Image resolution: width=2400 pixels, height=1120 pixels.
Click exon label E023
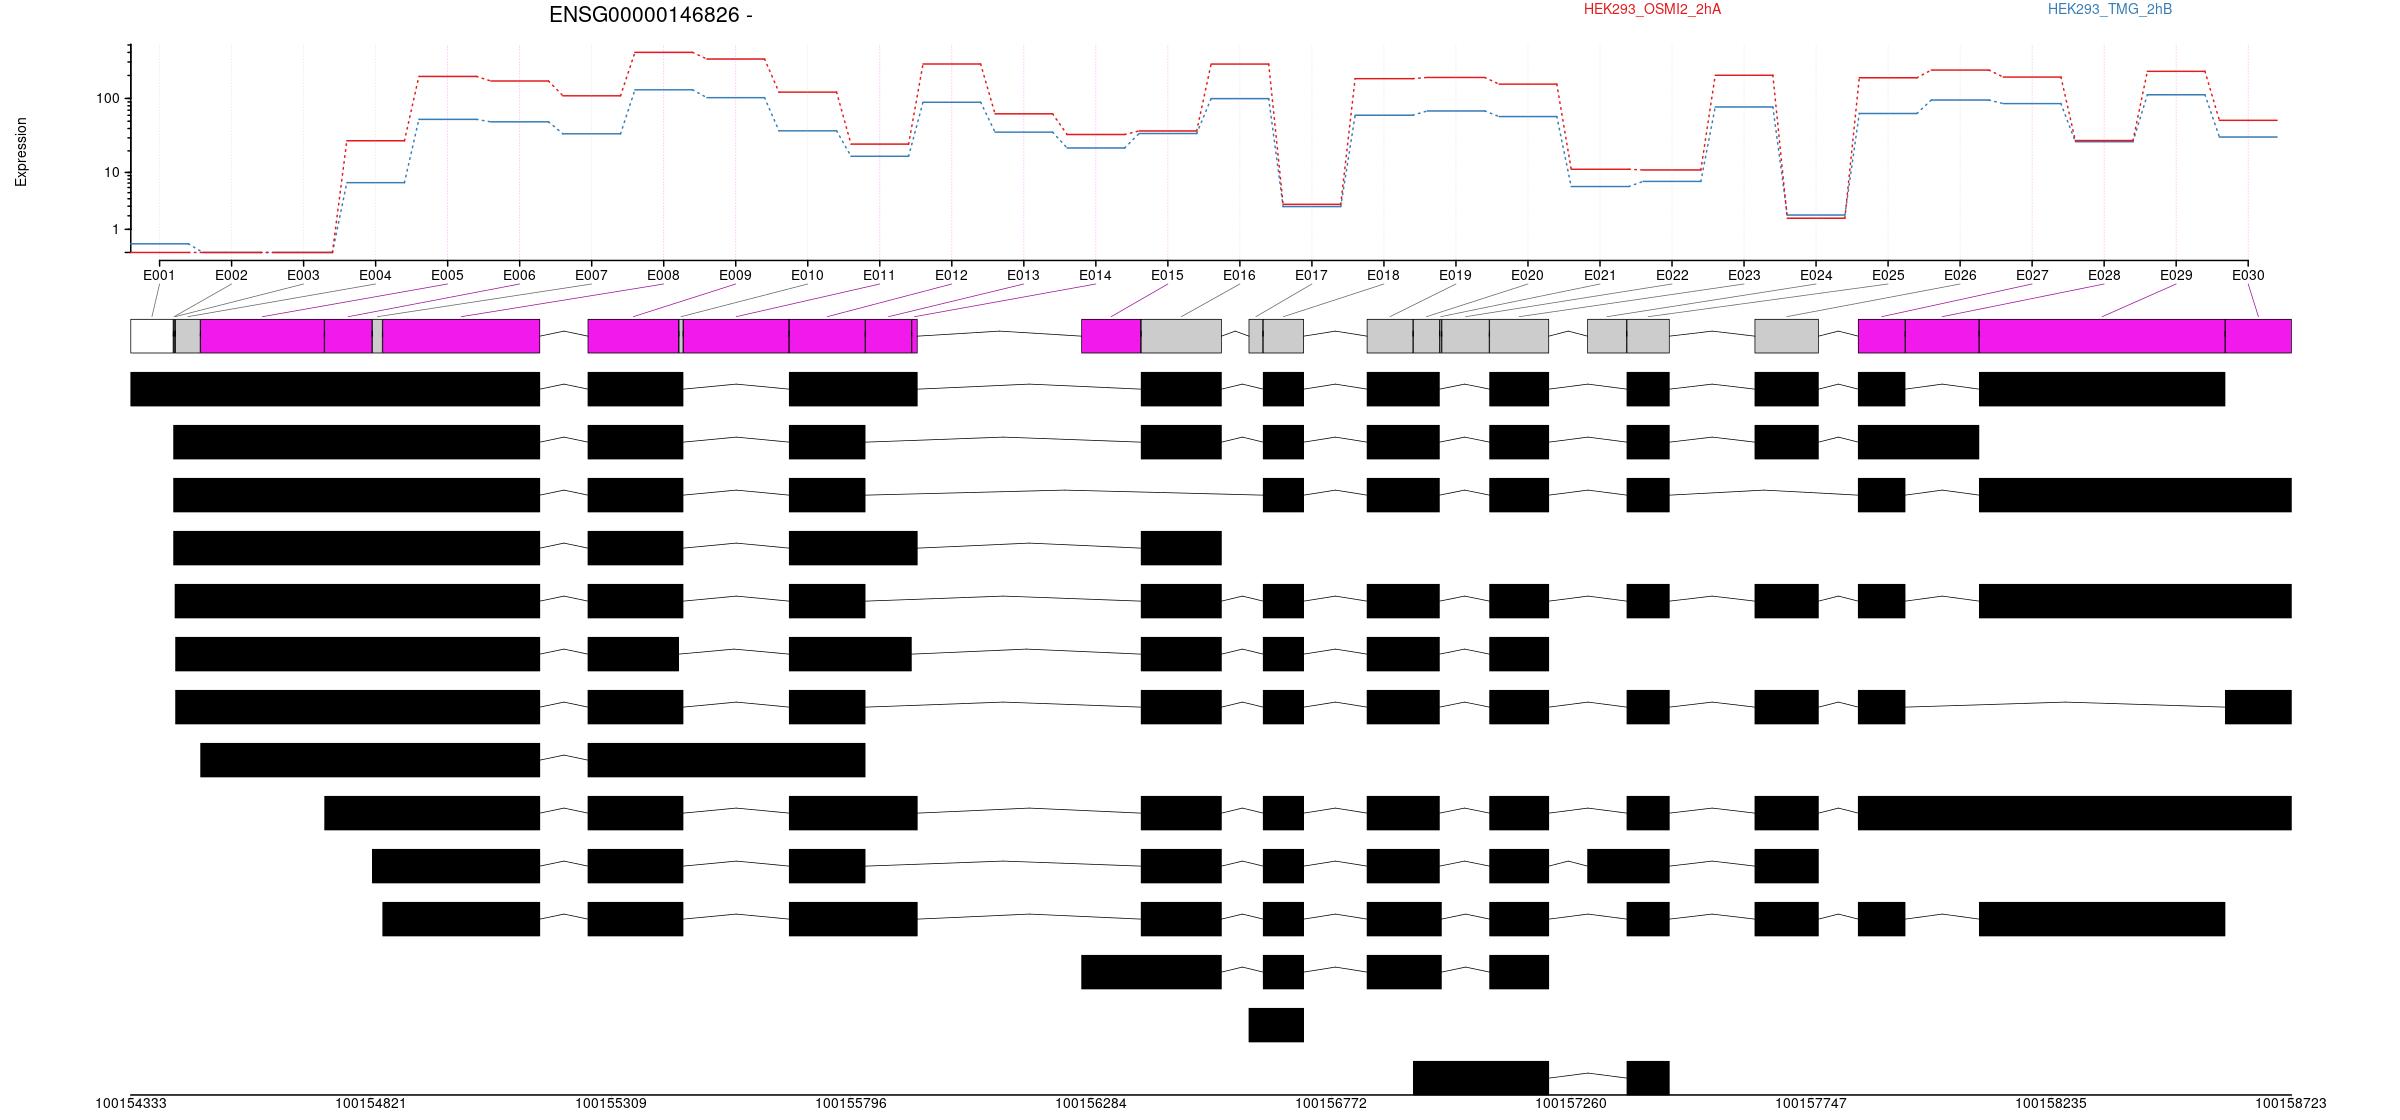click(x=1744, y=275)
